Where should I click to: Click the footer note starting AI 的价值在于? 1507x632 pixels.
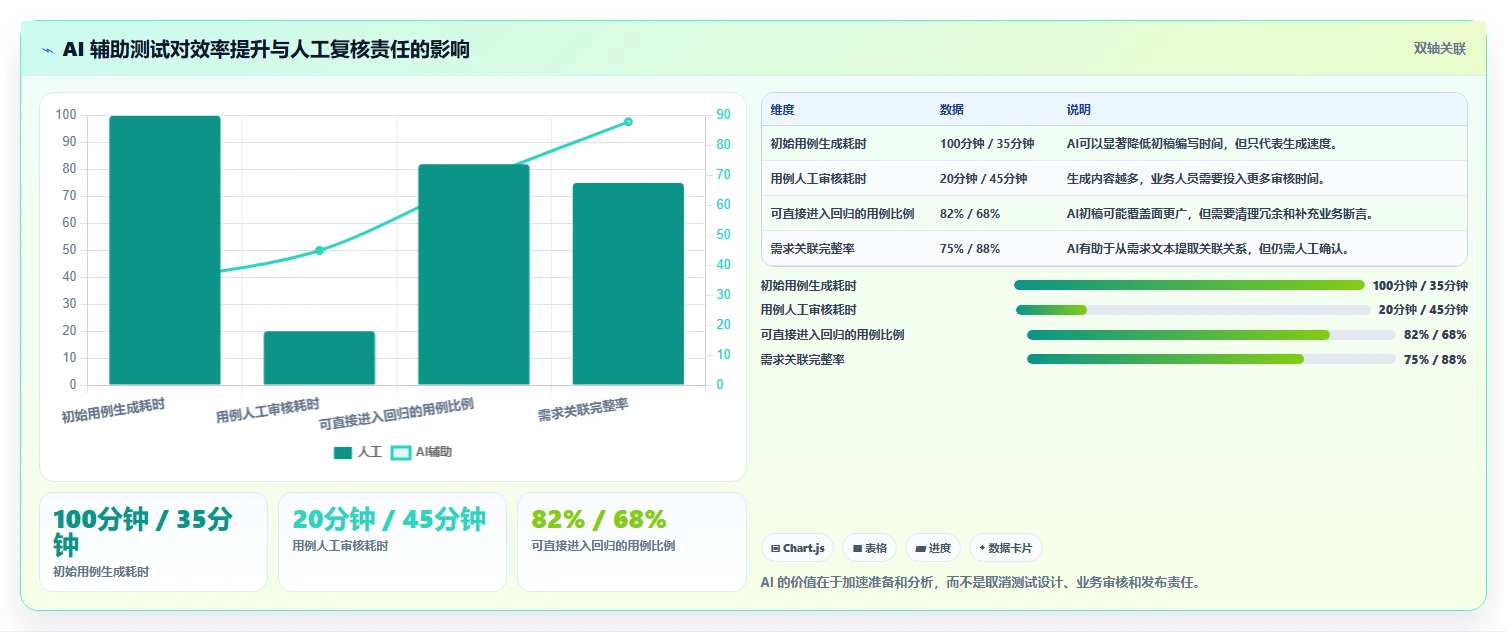pyautogui.click(x=980, y=582)
